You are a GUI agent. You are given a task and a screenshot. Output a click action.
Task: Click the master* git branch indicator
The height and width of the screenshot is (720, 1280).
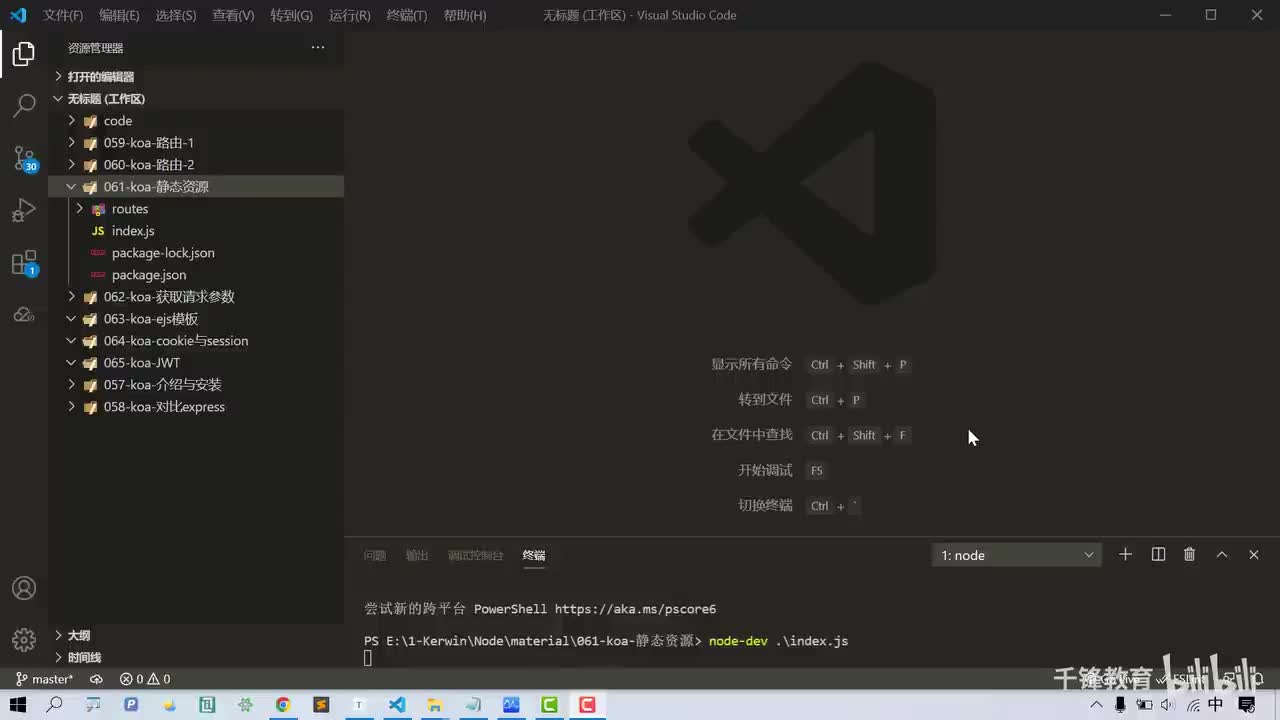click(x=45, y=679)
